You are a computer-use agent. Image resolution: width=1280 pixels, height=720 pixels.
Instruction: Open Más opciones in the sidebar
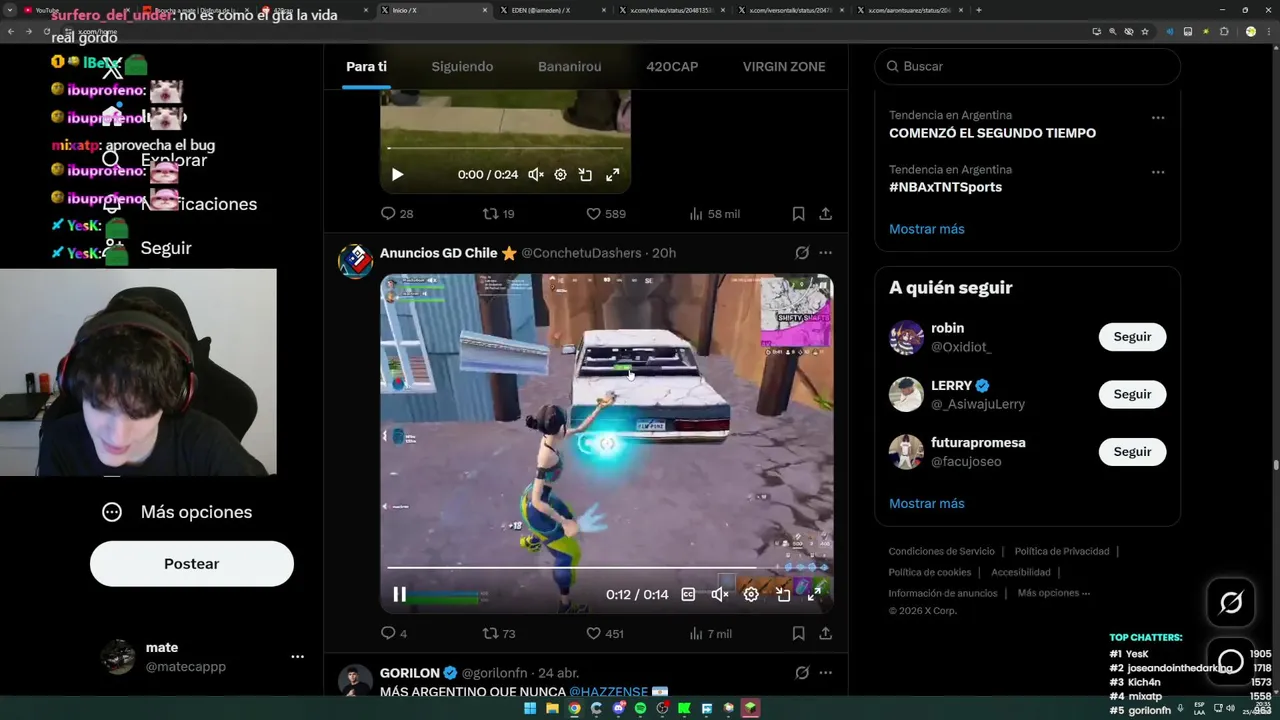[x=177, y=512]
